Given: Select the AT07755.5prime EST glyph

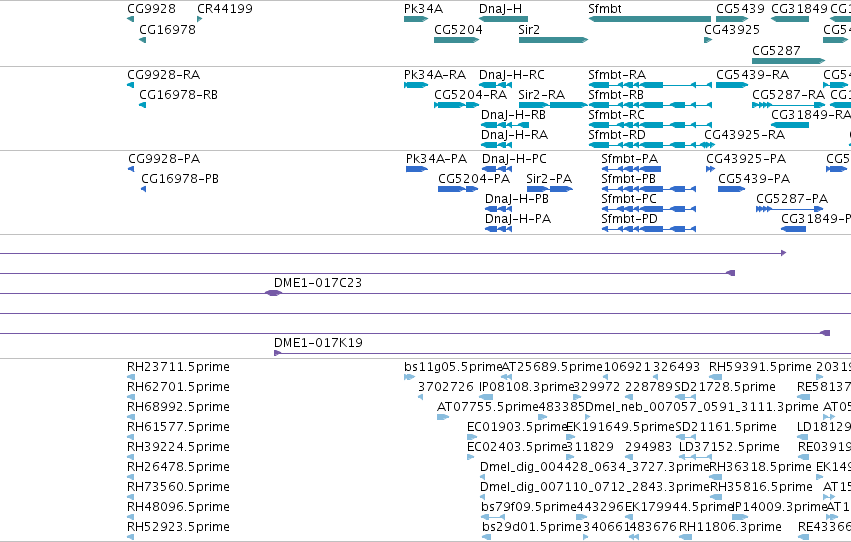Looking at the screenshot, I should point(443,417).
